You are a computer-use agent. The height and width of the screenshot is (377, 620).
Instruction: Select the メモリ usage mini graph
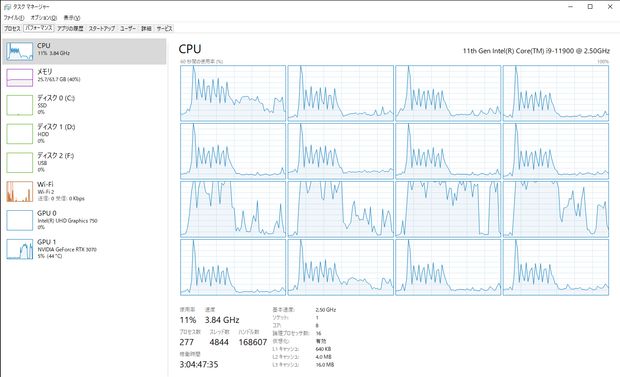(x=19, y=78)
